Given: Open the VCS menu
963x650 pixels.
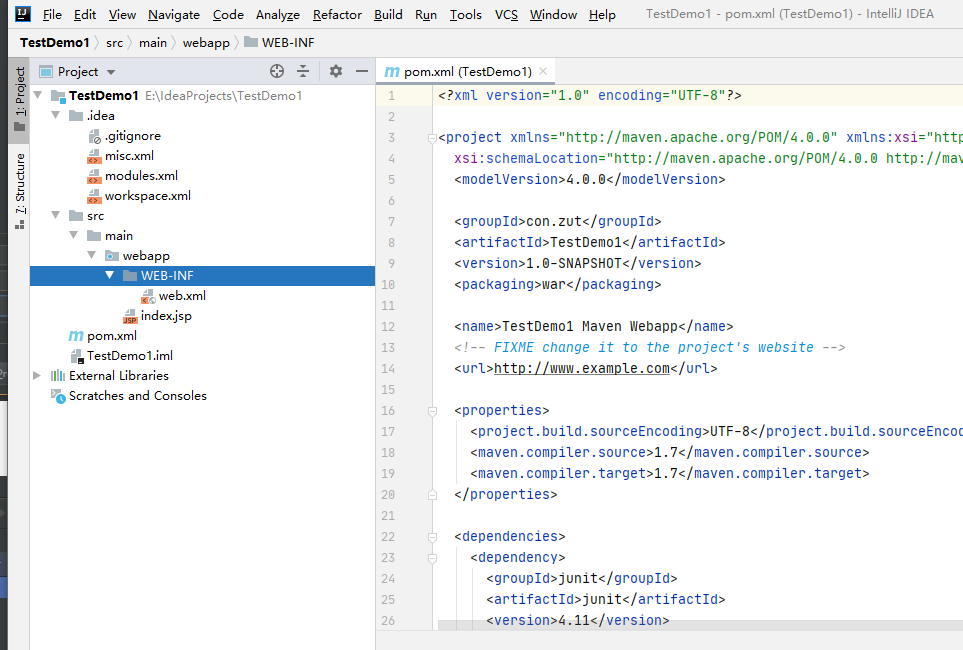Looking at the screenshot, I should click(x=506, y=14).
